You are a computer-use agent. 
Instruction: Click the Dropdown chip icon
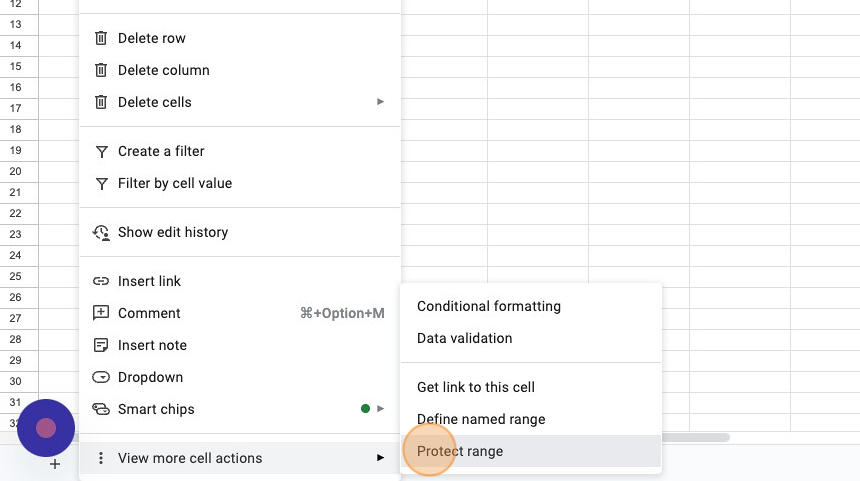pos(101,377)
